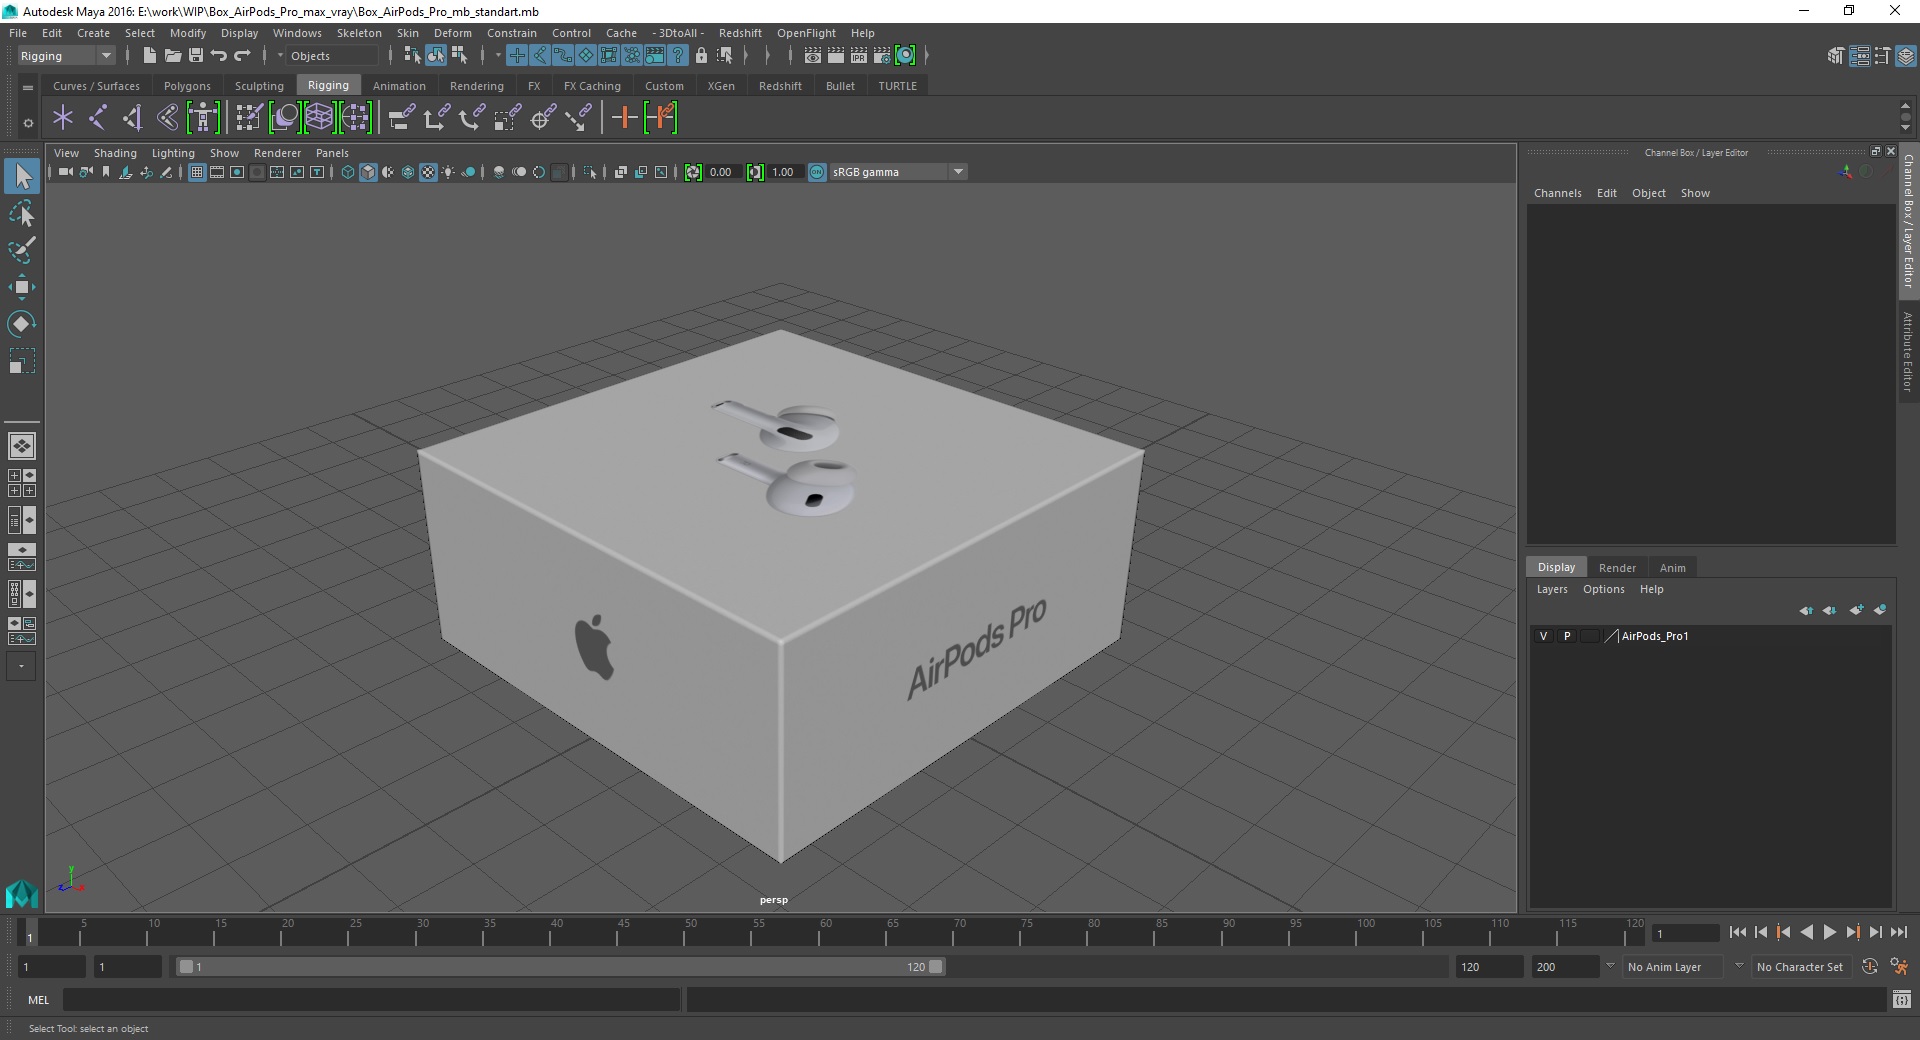The height and width of the screenshot is (1040, 1920).
Task: Click the Save Scene disk icon
Action: coord(196,56)
